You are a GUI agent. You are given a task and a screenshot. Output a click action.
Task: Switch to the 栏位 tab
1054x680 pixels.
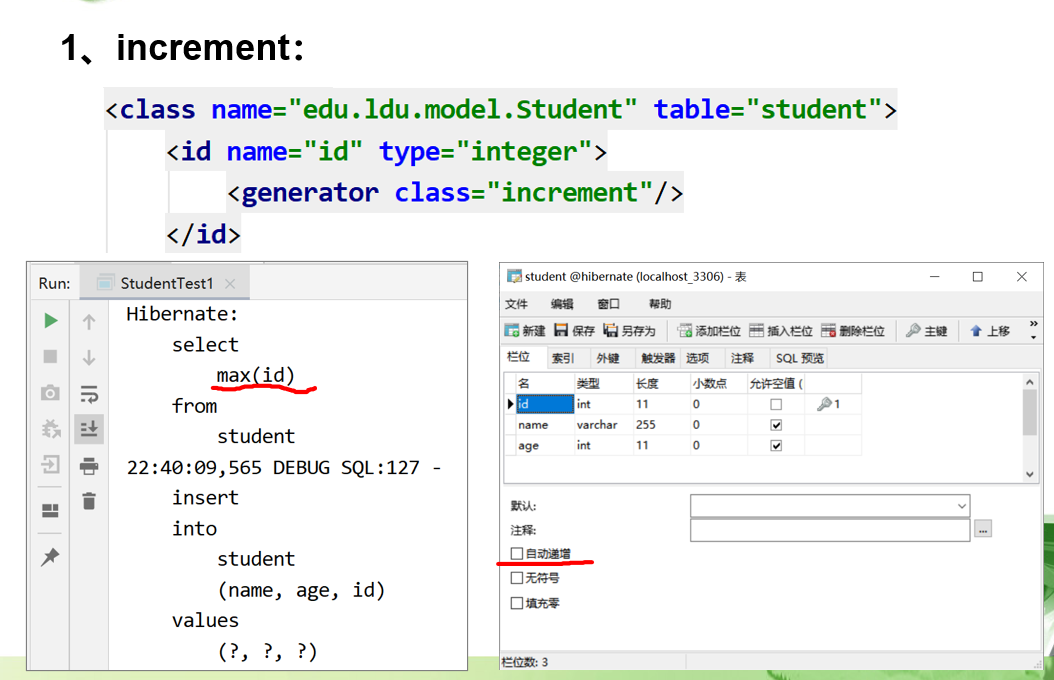518,357
